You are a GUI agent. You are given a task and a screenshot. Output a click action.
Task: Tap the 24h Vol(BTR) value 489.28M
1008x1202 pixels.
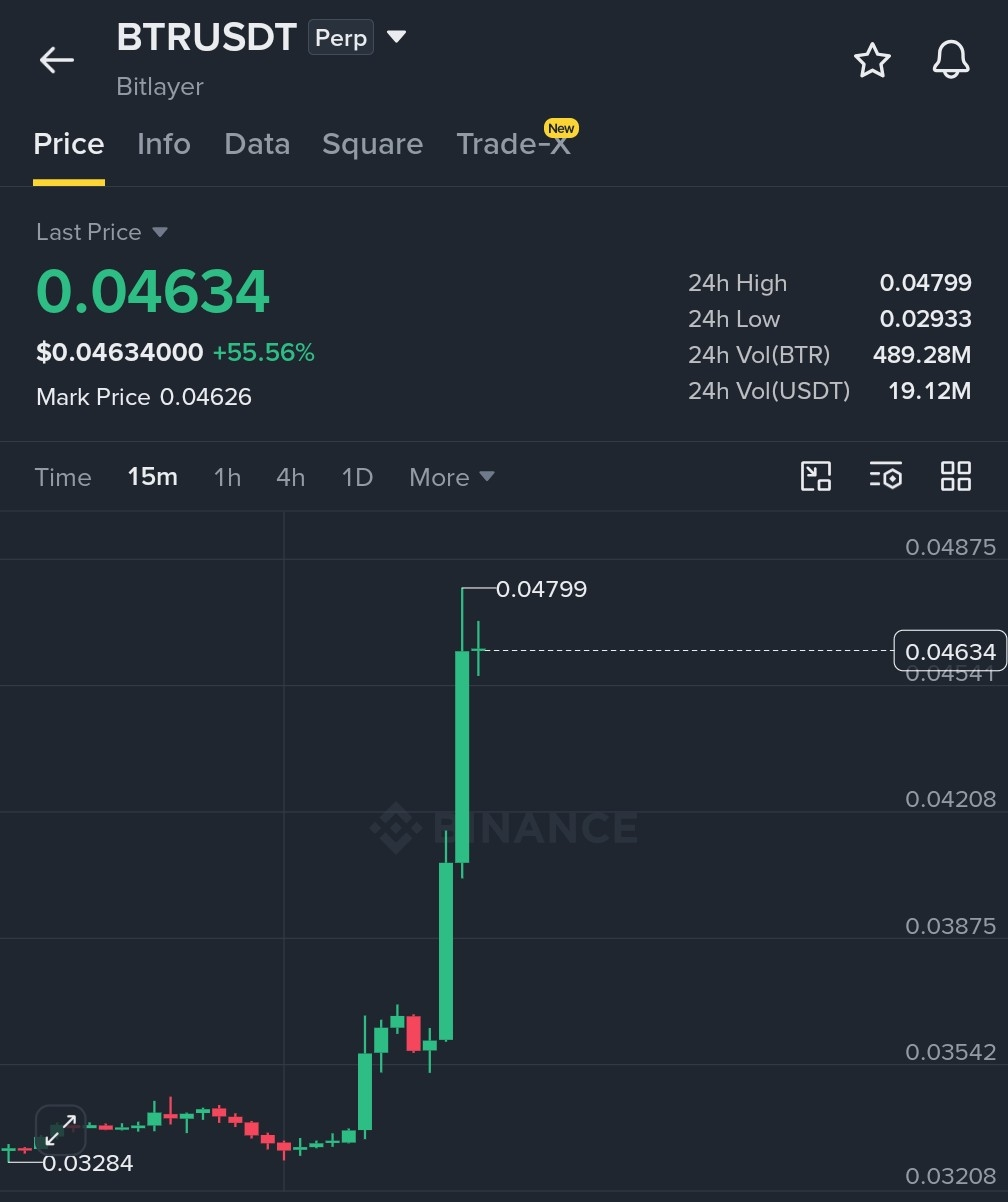(922, 355)
